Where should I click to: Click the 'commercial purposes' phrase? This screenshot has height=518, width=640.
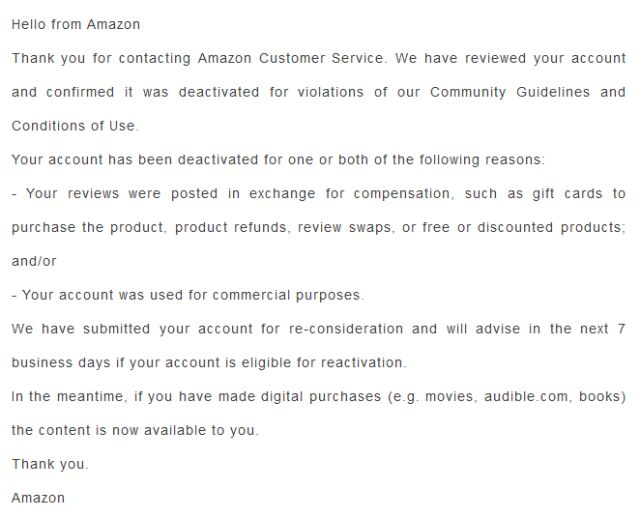(286, 295)
